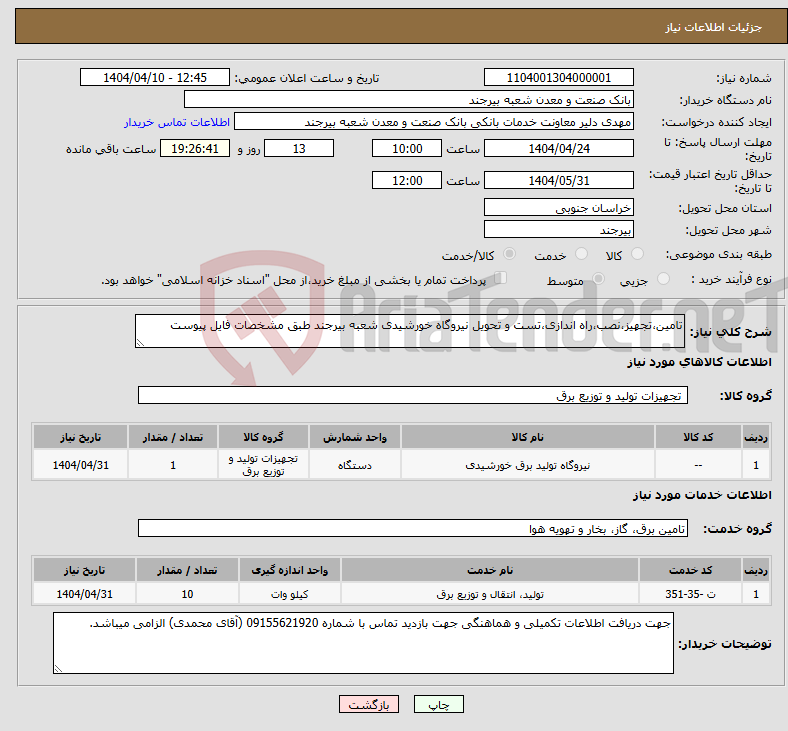This screenshot has height=731, width=788.
Task: Select the کالا radio button
Action: pos(637,254)
